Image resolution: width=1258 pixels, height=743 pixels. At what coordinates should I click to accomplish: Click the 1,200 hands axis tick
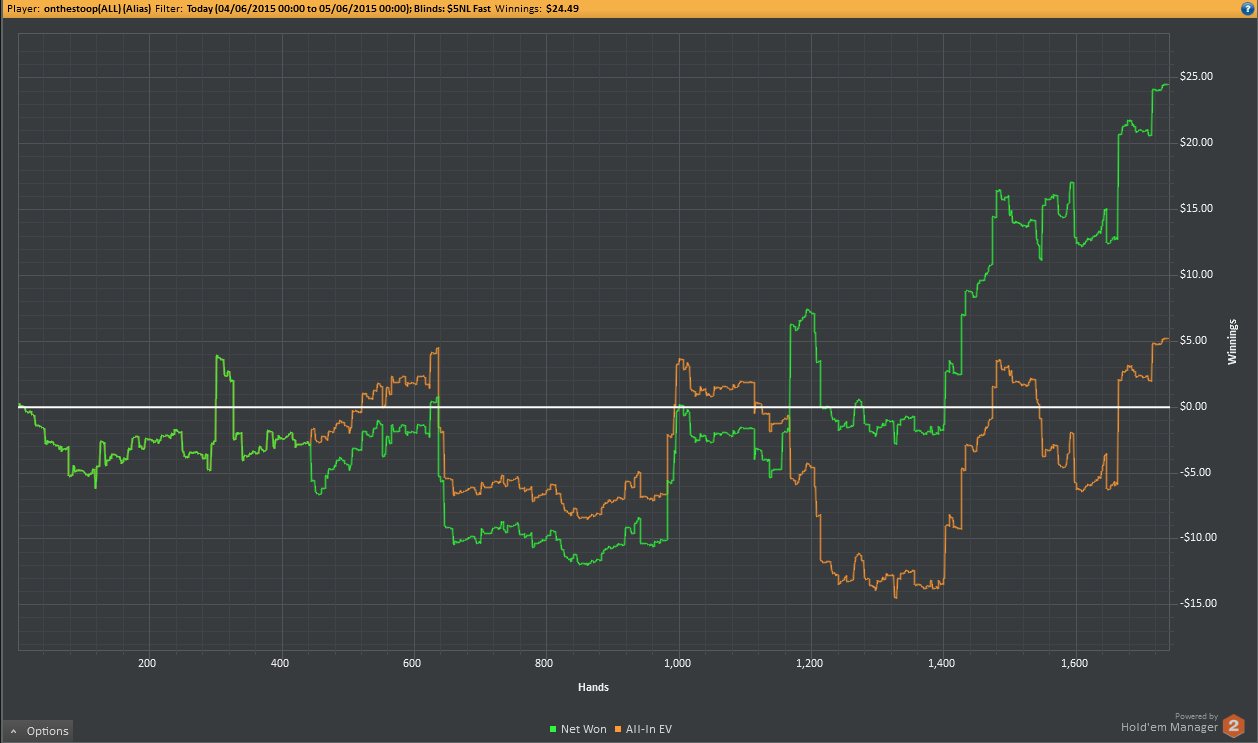(x=811, y=663)
